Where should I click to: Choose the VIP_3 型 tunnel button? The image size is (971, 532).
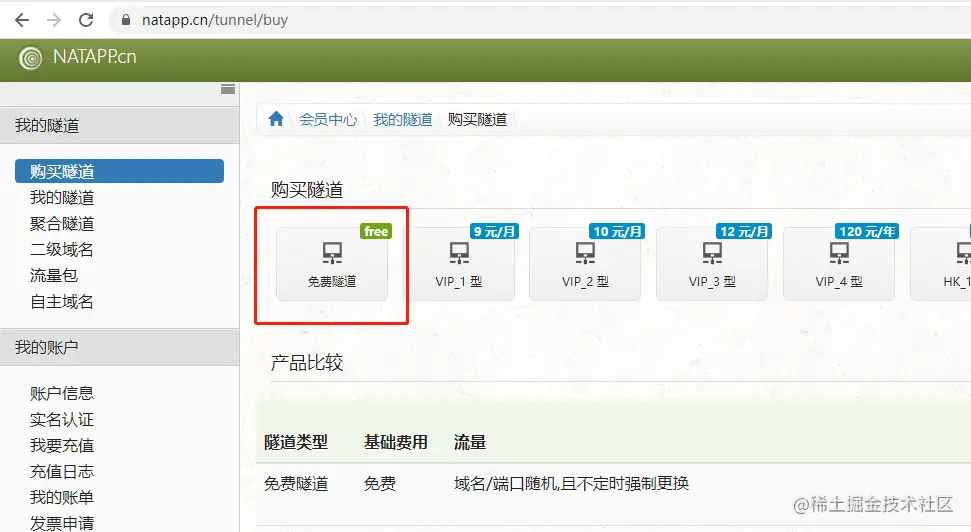tap(712, 264)
